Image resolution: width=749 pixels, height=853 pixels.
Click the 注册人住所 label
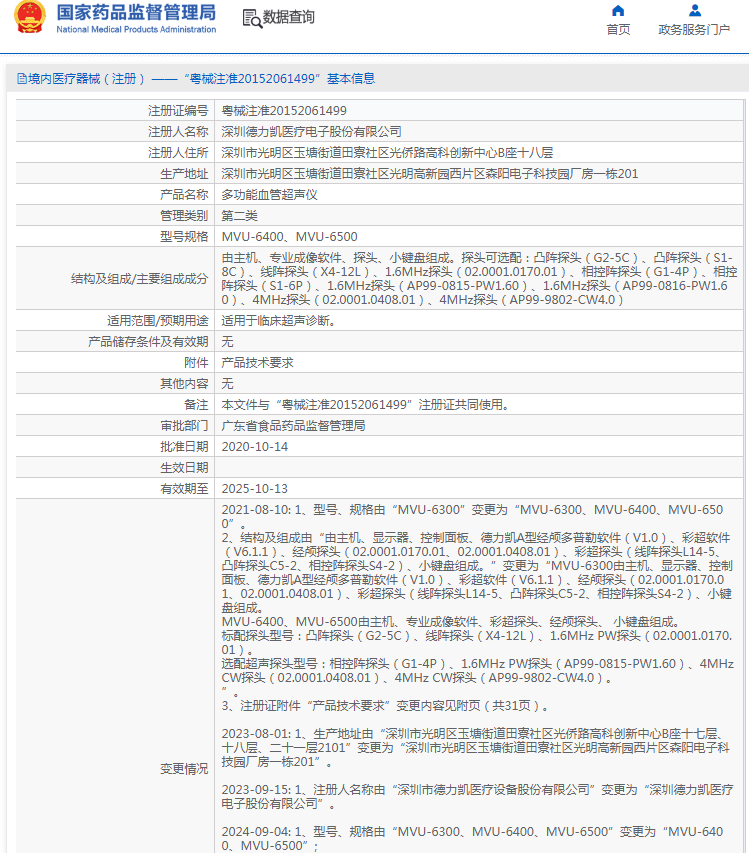coord(178,153)
